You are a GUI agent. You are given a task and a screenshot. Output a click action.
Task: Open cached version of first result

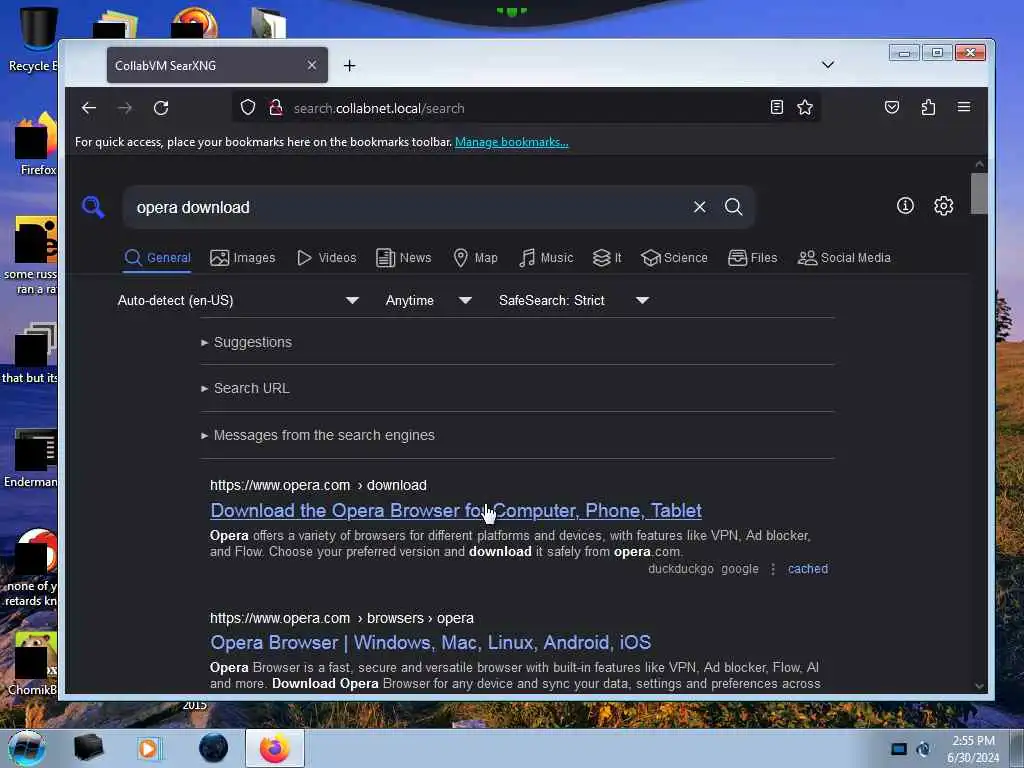[808, 569]
